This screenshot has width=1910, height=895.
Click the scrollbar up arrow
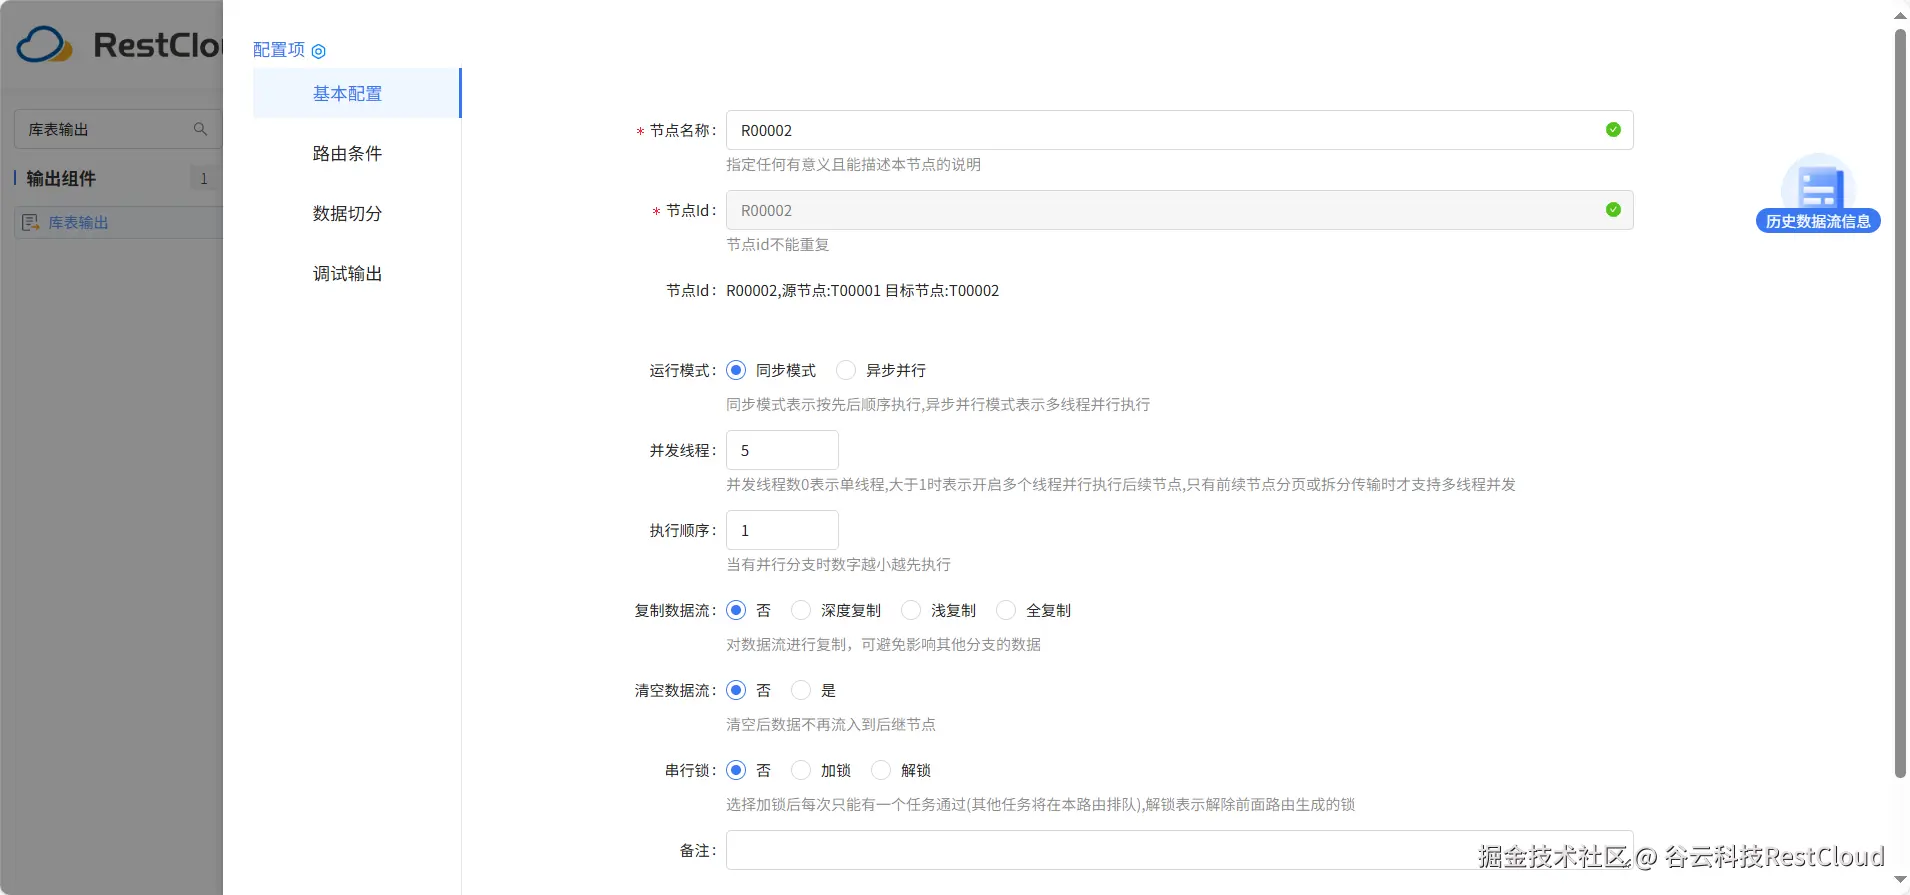[x=1900, y=15]
